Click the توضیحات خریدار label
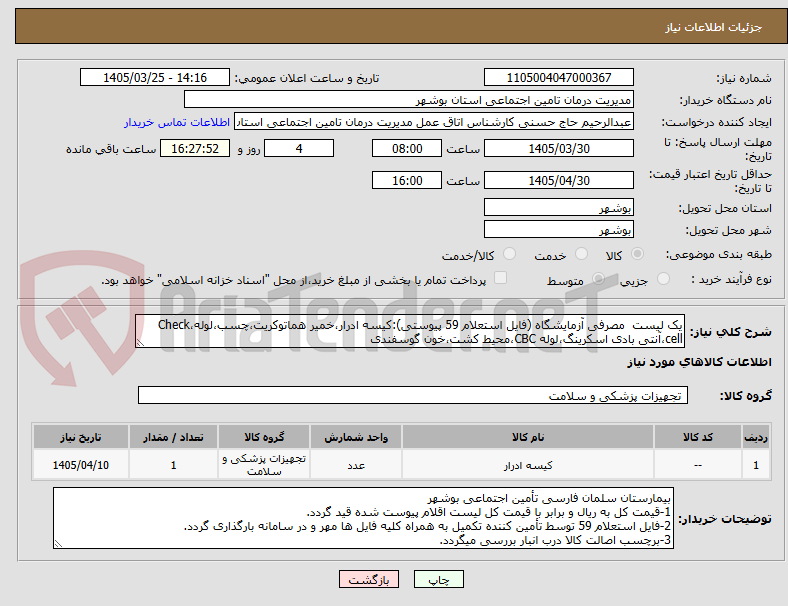 (x=725, y=519)
